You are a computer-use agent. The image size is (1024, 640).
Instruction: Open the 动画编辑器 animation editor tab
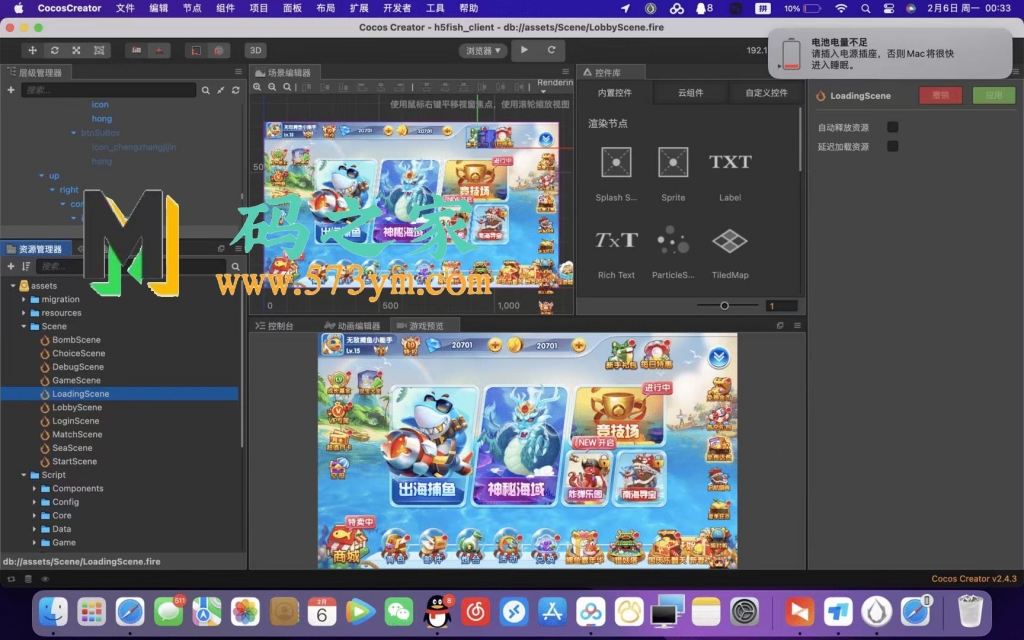(352, 326)
